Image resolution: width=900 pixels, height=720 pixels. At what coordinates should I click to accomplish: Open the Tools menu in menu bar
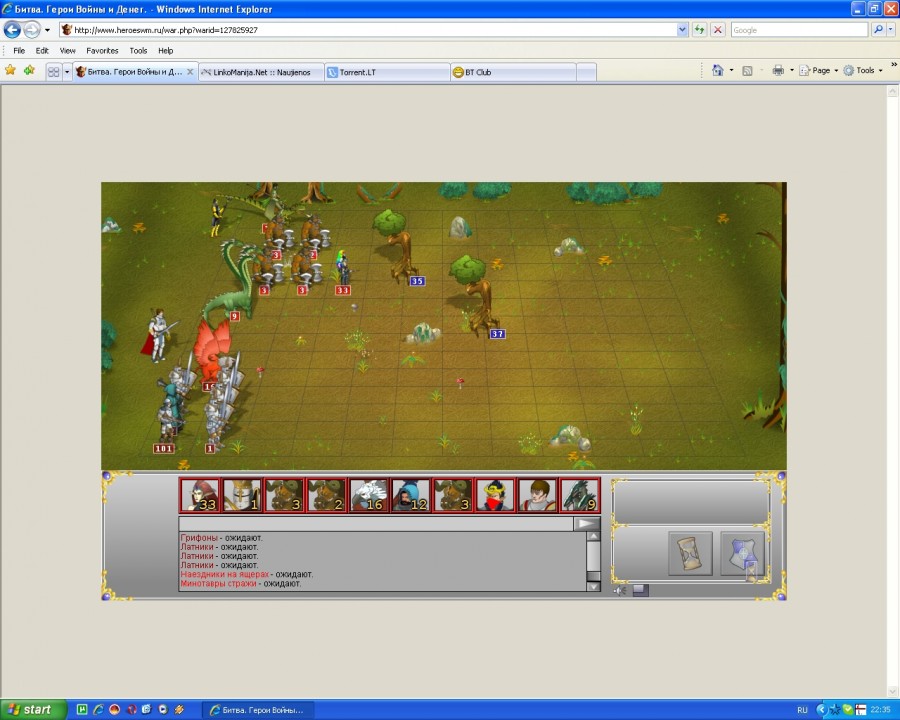point(138,51)
